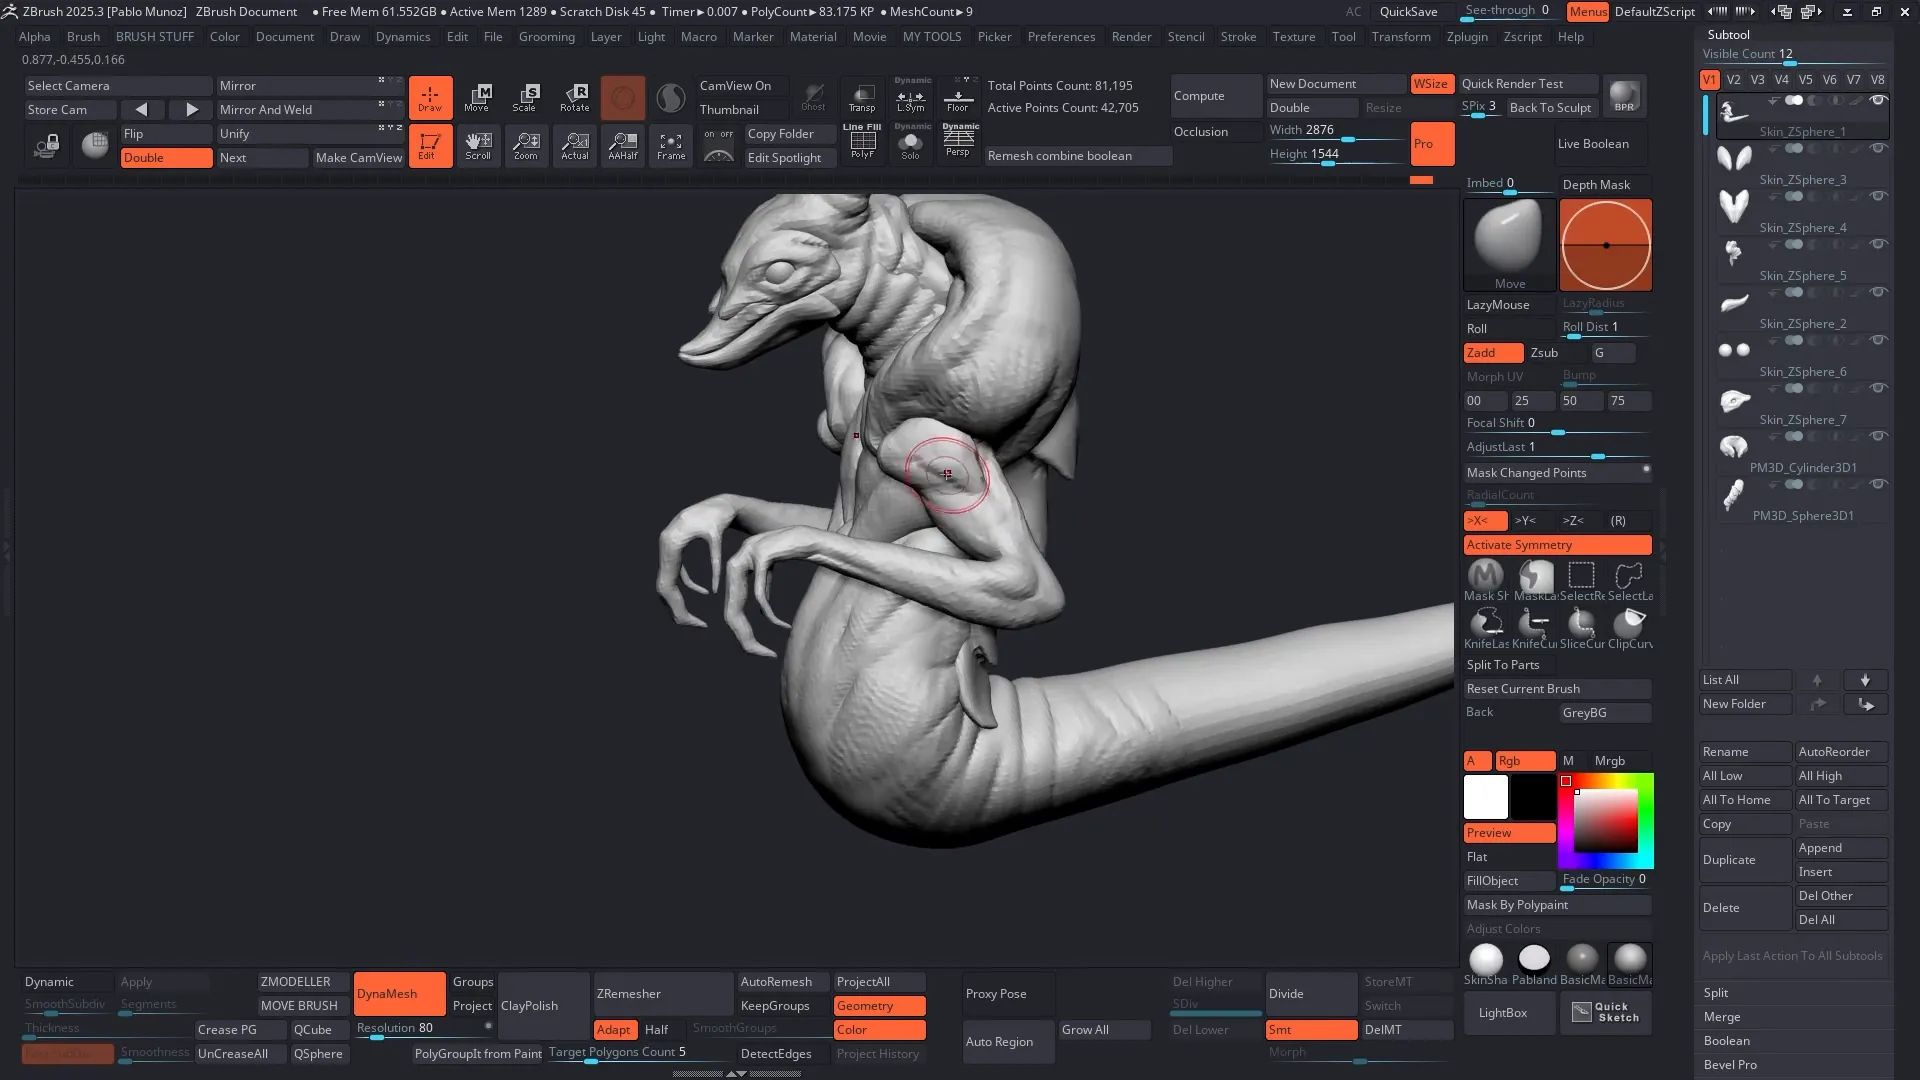Screen dimensions: 1920x1080
Task: Expand the Boolean subtool section
Action: coord(1726,1041)
